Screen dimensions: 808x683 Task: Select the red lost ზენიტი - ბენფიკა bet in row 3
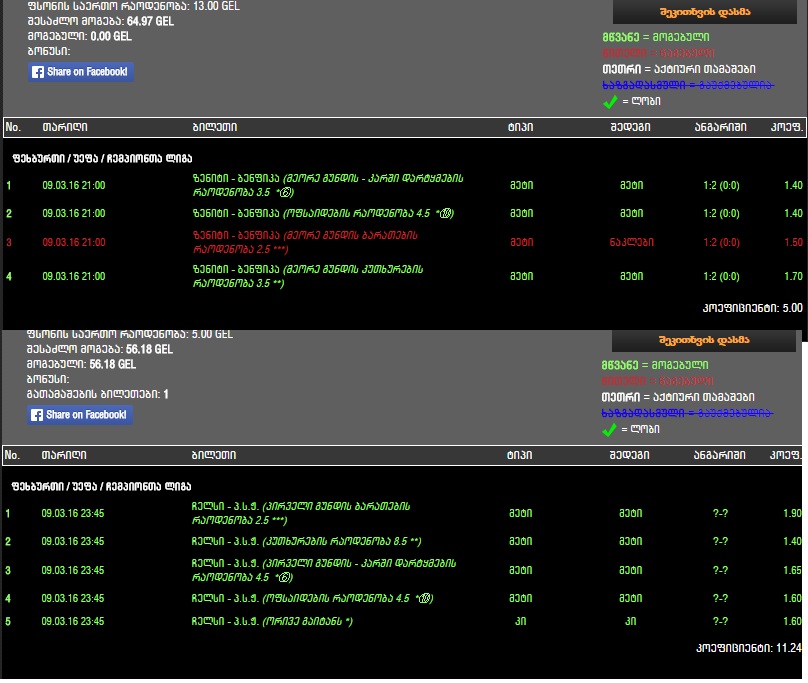click(305, 242)
